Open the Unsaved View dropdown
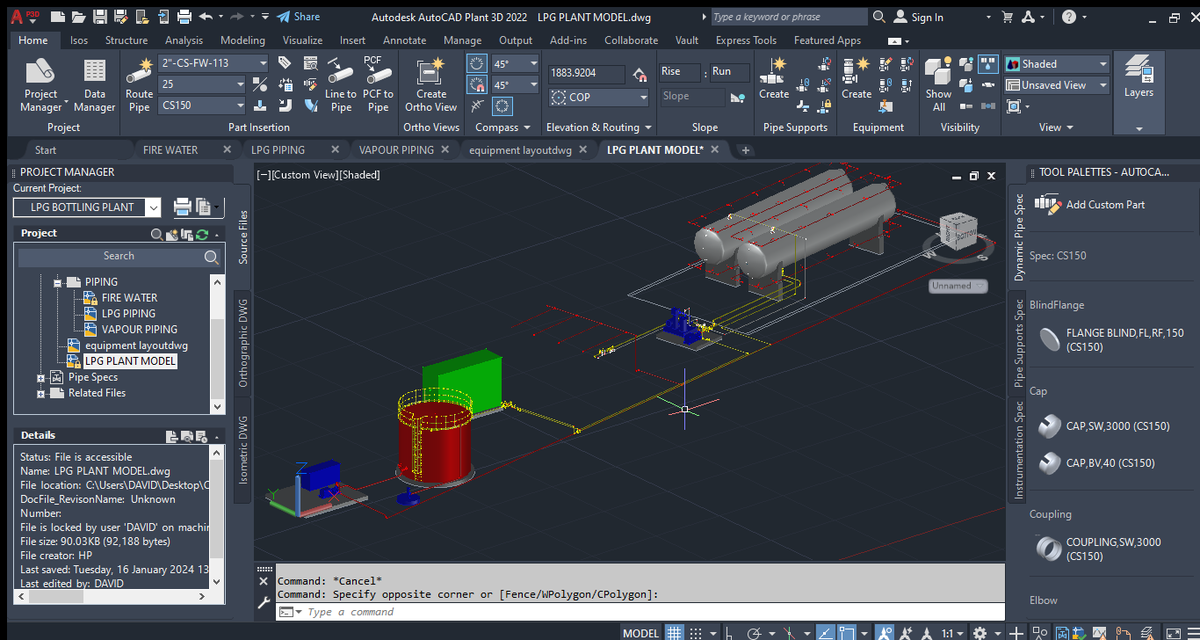The width and height of the screenshot is (1200, 640). pos(1056,85)
